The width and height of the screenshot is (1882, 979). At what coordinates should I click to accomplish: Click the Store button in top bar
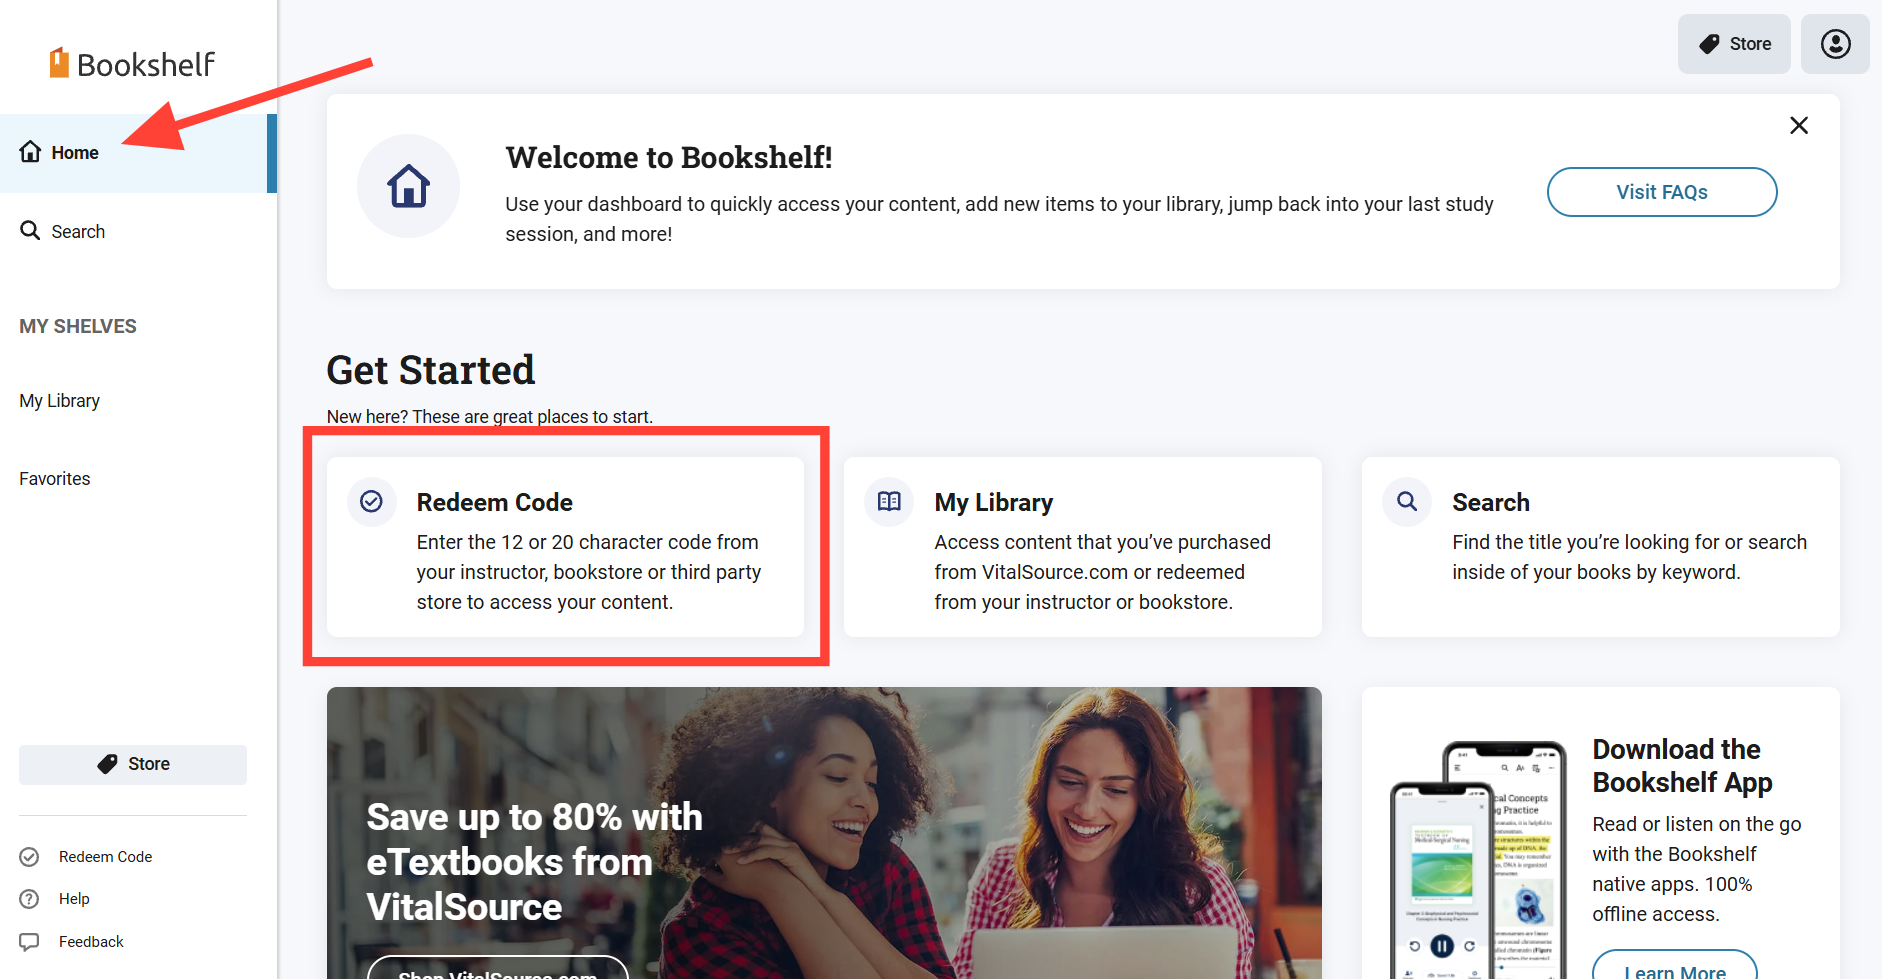click(1734, 44)
